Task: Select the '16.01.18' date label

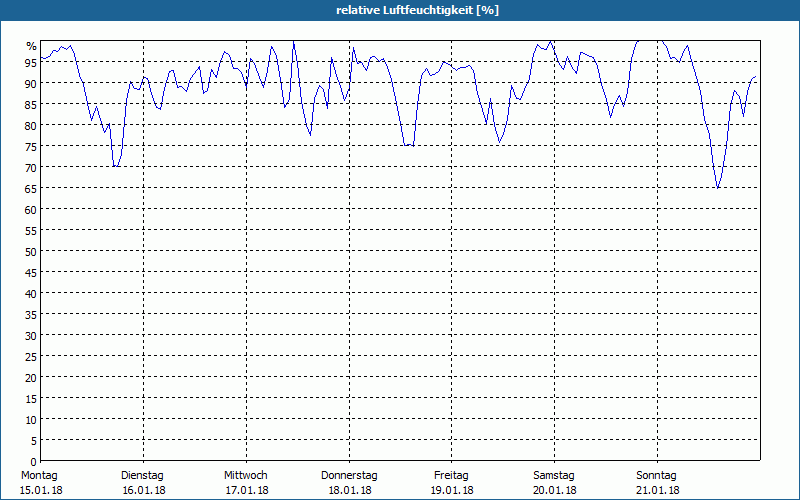Action: point(144,490)
